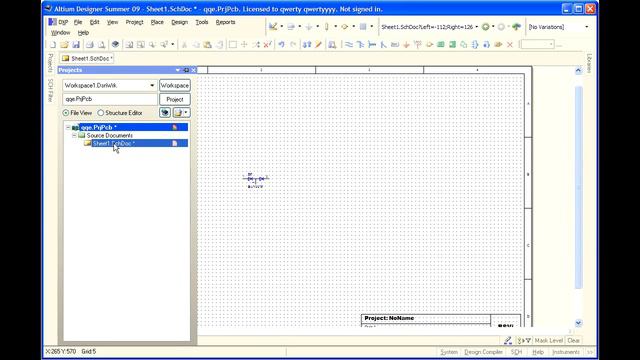Screen dimensions: 640x360
Task: Open the SCH Filter side panel tab
Action: 50,91
